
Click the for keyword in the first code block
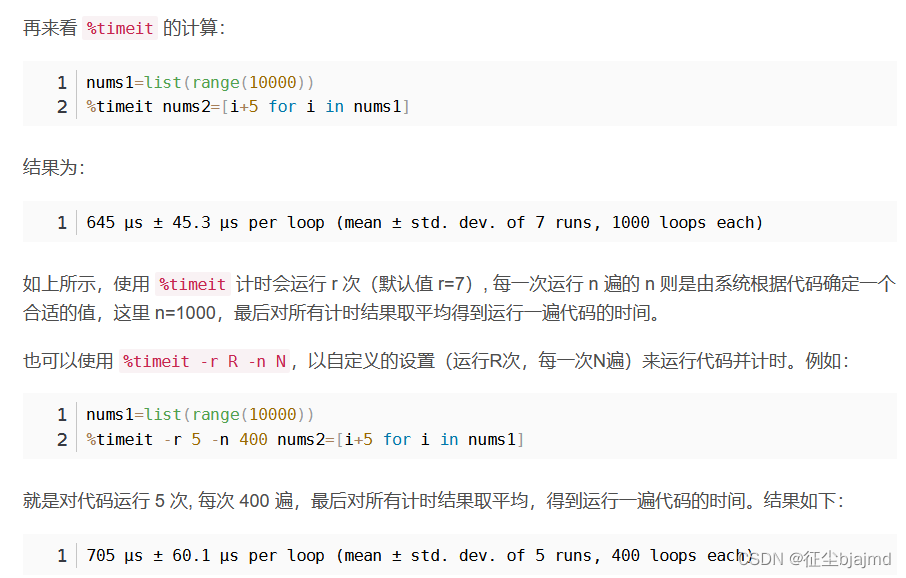(x=282, y=106)
